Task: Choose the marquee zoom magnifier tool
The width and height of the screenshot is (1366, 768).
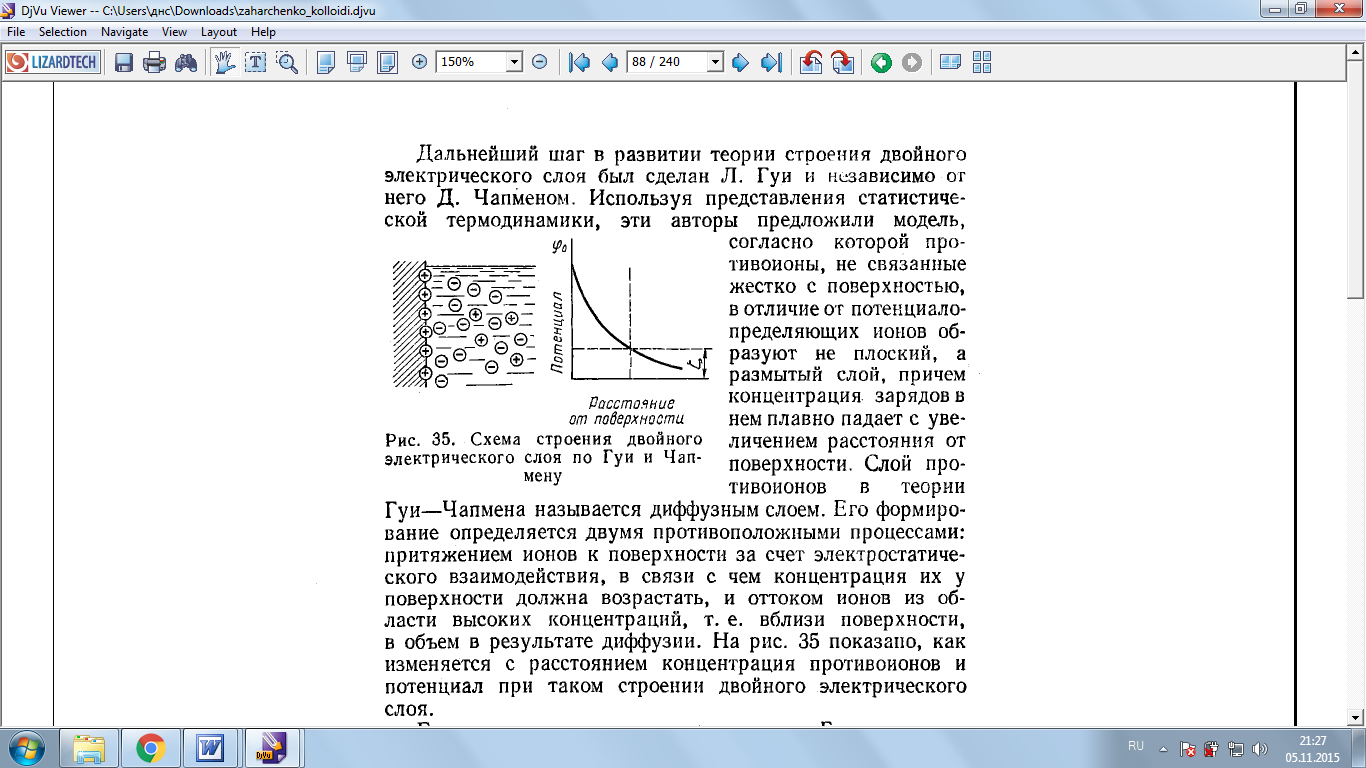Action: point(287,62)
